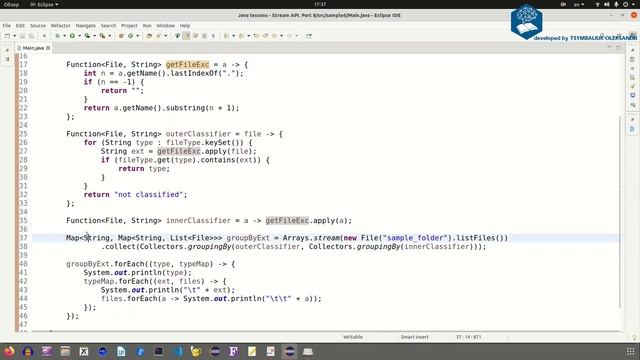The height and width of the screenshot is (360, 640).
Task: Expand the Debug configurations dropdown
Action: click(64, 36)
